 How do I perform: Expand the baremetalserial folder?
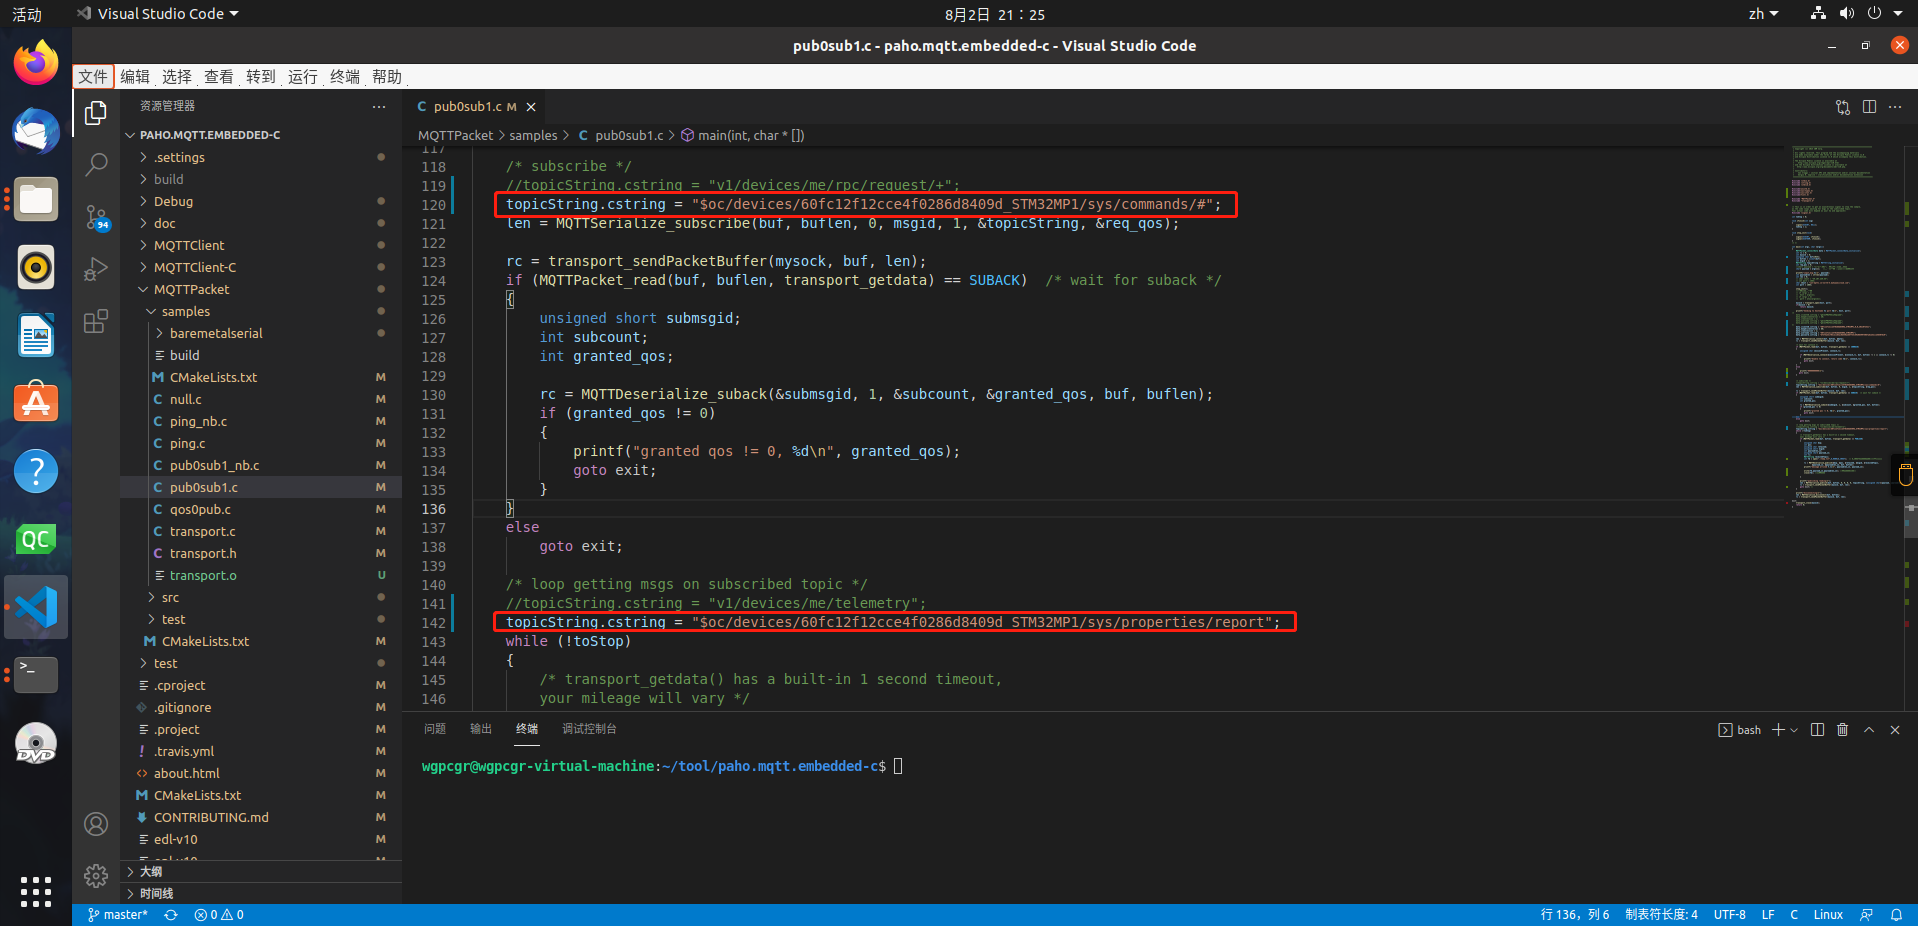pyautogui.click(x=261, y=333)
